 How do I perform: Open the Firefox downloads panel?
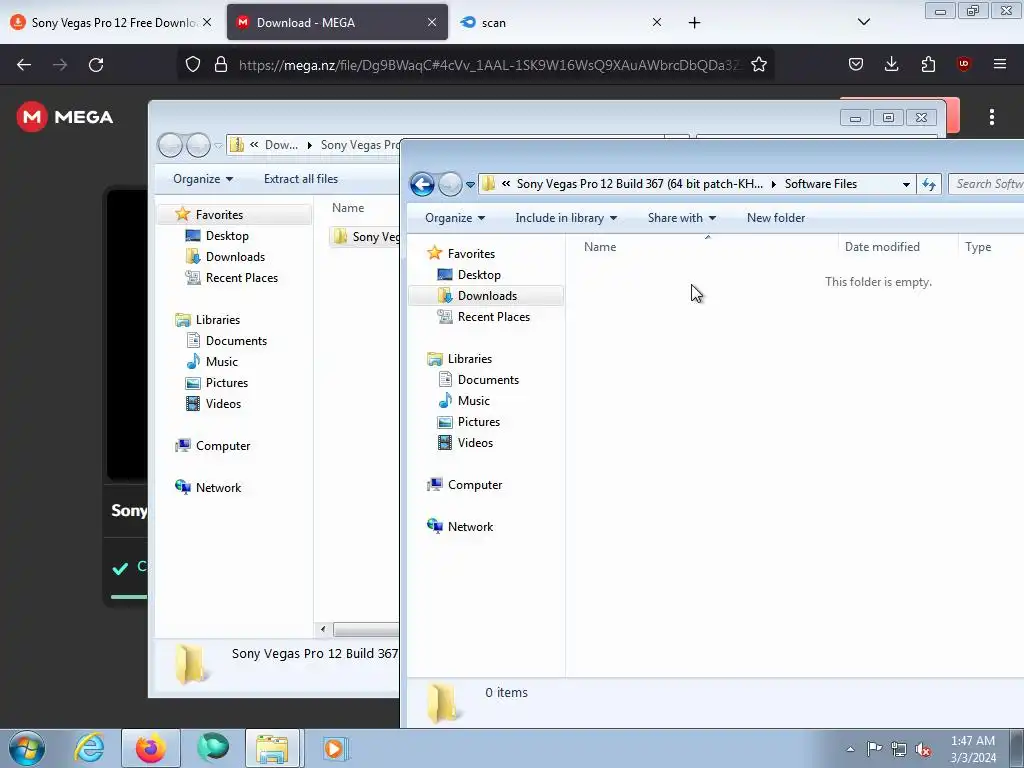(891, 65)
